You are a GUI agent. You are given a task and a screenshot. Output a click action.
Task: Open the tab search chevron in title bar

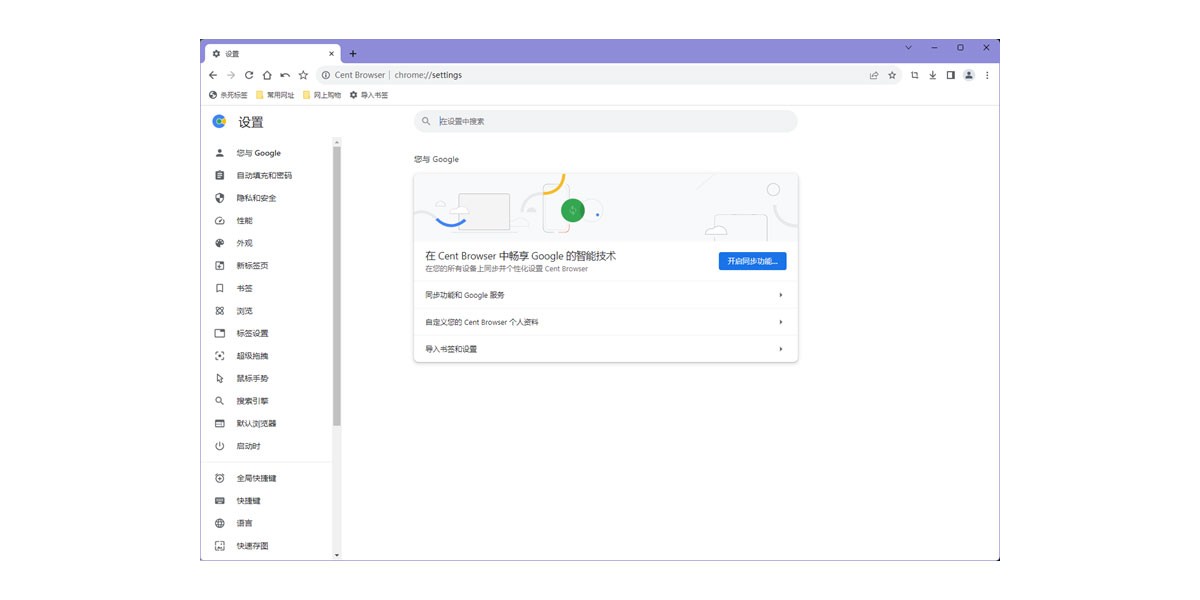coord(908,47)
